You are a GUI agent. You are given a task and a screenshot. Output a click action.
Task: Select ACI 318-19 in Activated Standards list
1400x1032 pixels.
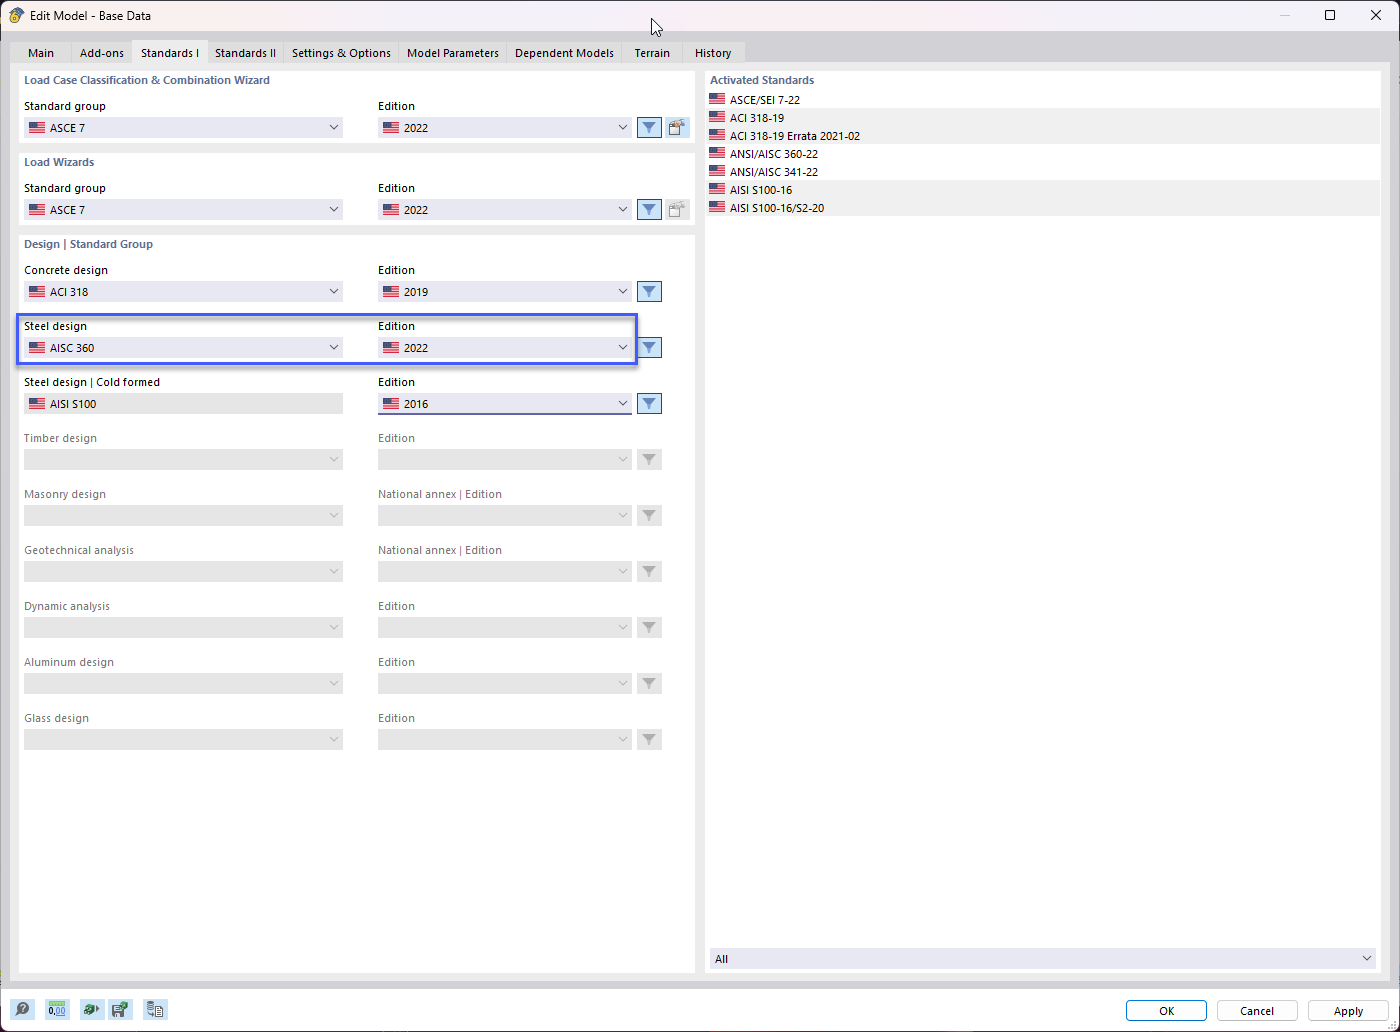pos(1043,117)
